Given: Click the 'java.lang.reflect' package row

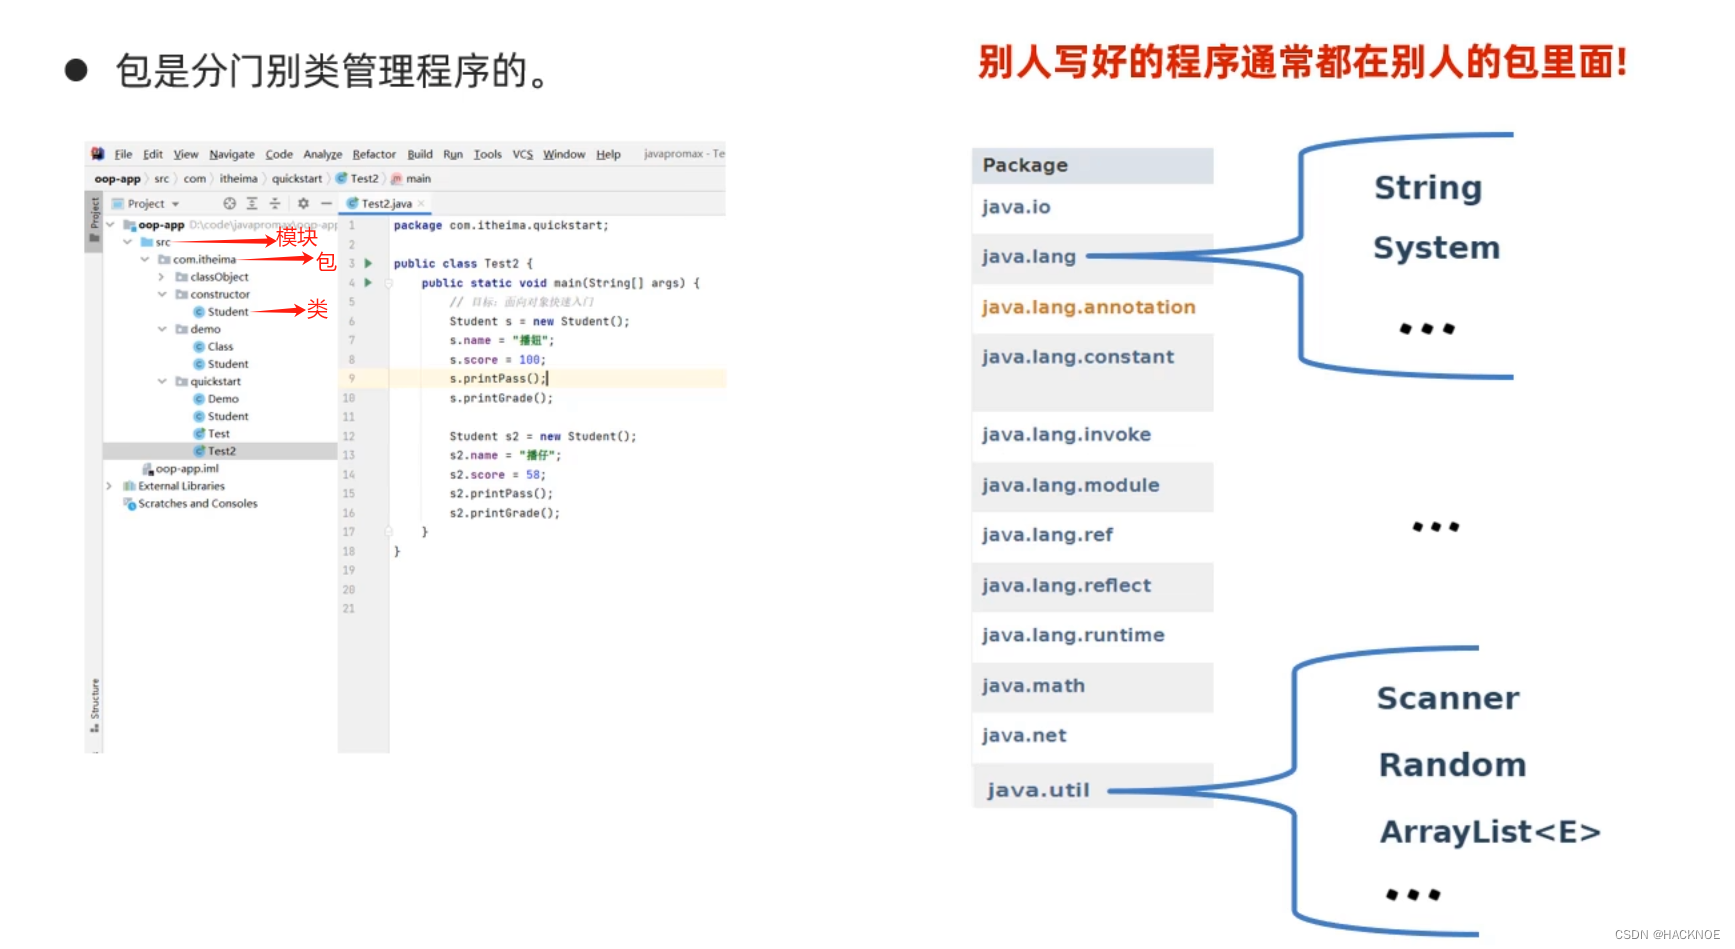Looking at the screenshot, I should pyautogui.click(x=1092, y=587).
